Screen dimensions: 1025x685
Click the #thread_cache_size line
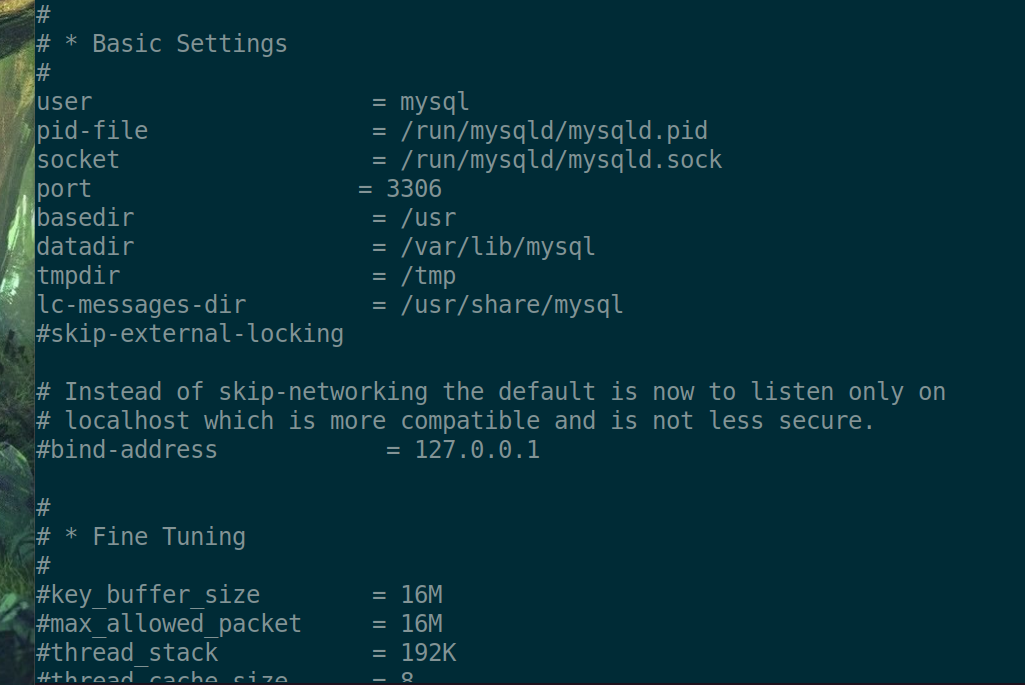point(226,677)
